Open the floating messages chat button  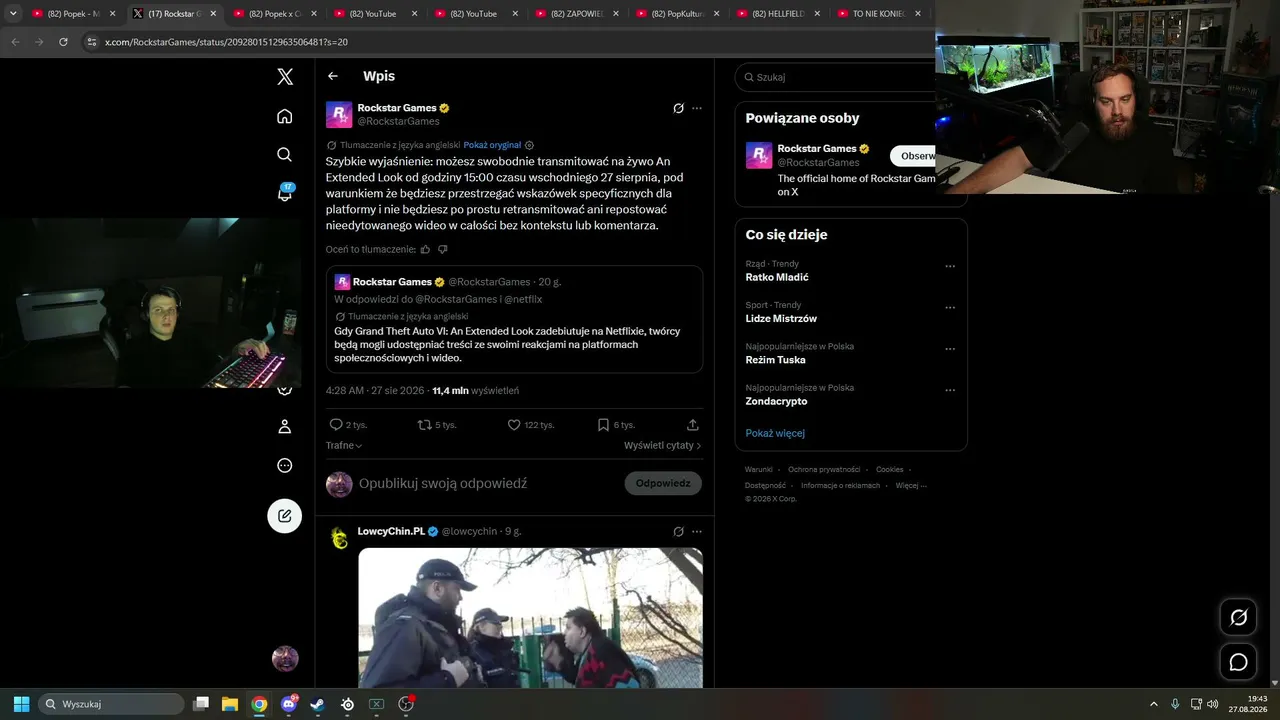1238,662
